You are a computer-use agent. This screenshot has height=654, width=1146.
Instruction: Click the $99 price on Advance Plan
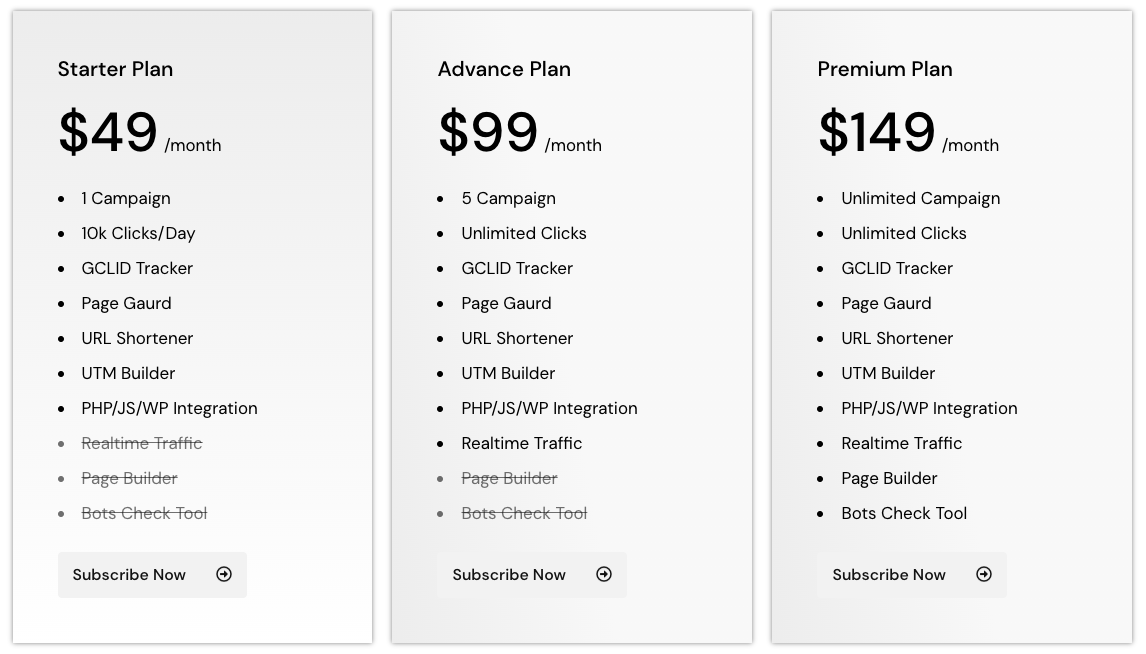point(488,131)
